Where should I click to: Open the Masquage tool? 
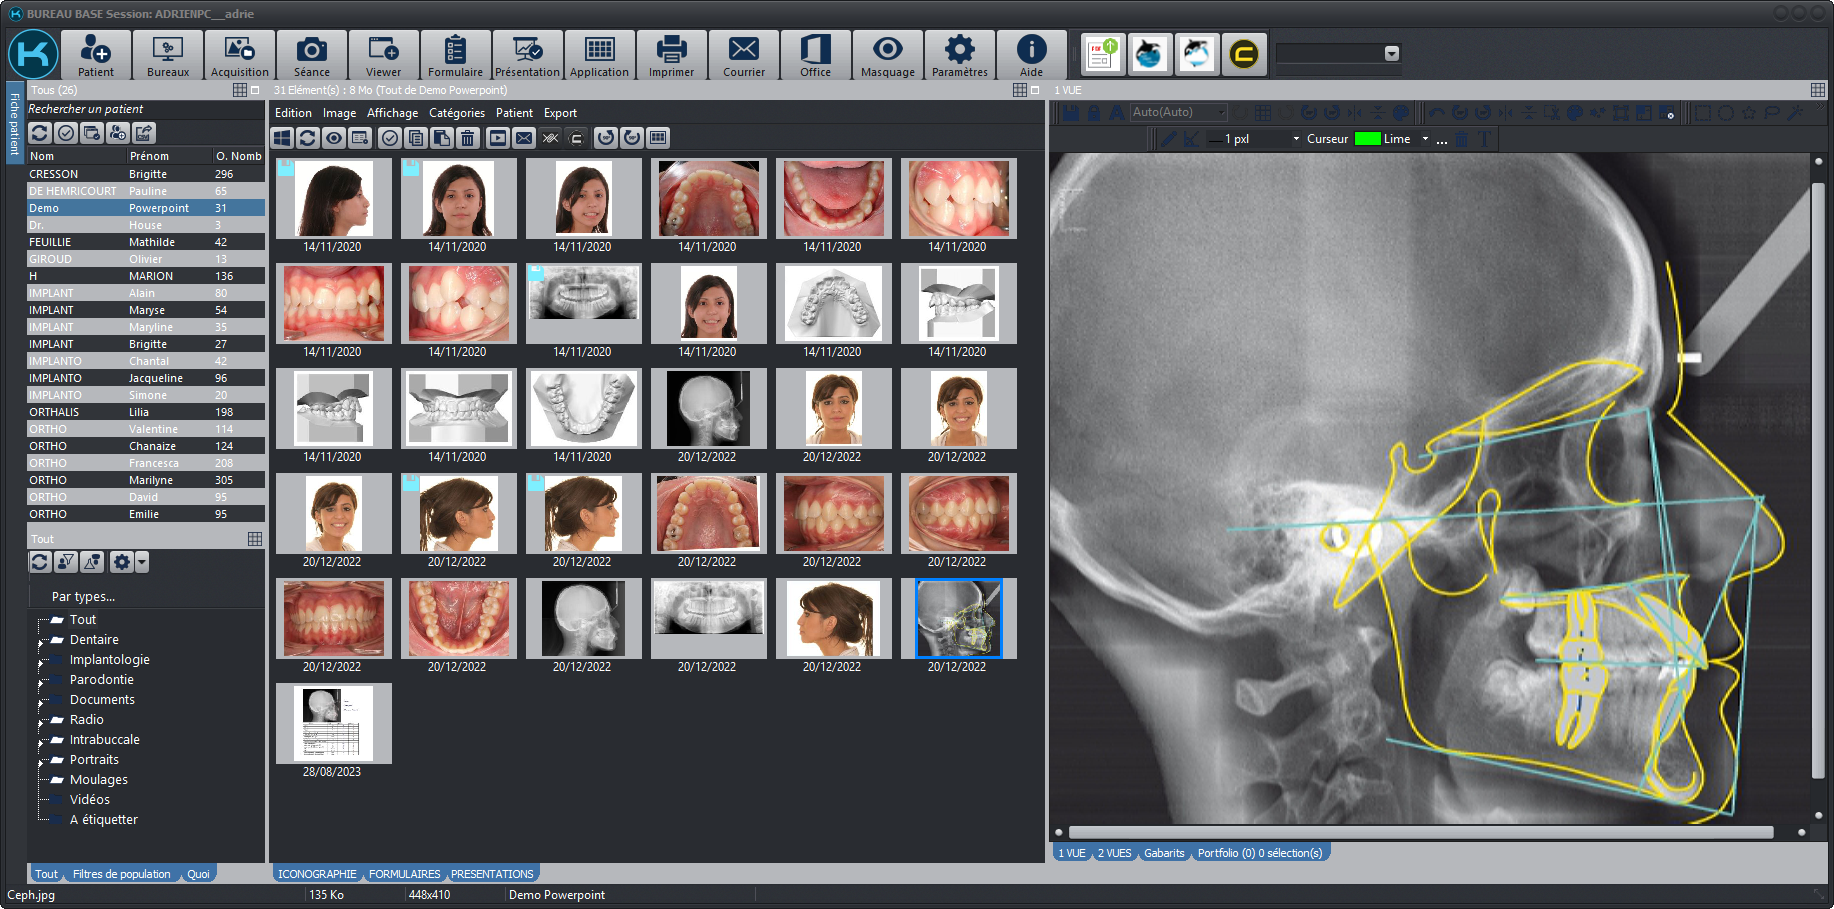pyautogui.click(x=887, y=55)
